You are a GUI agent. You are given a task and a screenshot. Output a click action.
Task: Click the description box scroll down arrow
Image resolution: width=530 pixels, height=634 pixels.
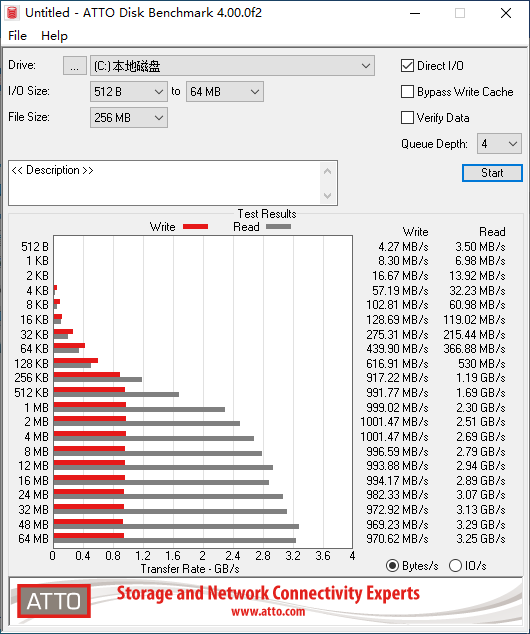[327, 196]
